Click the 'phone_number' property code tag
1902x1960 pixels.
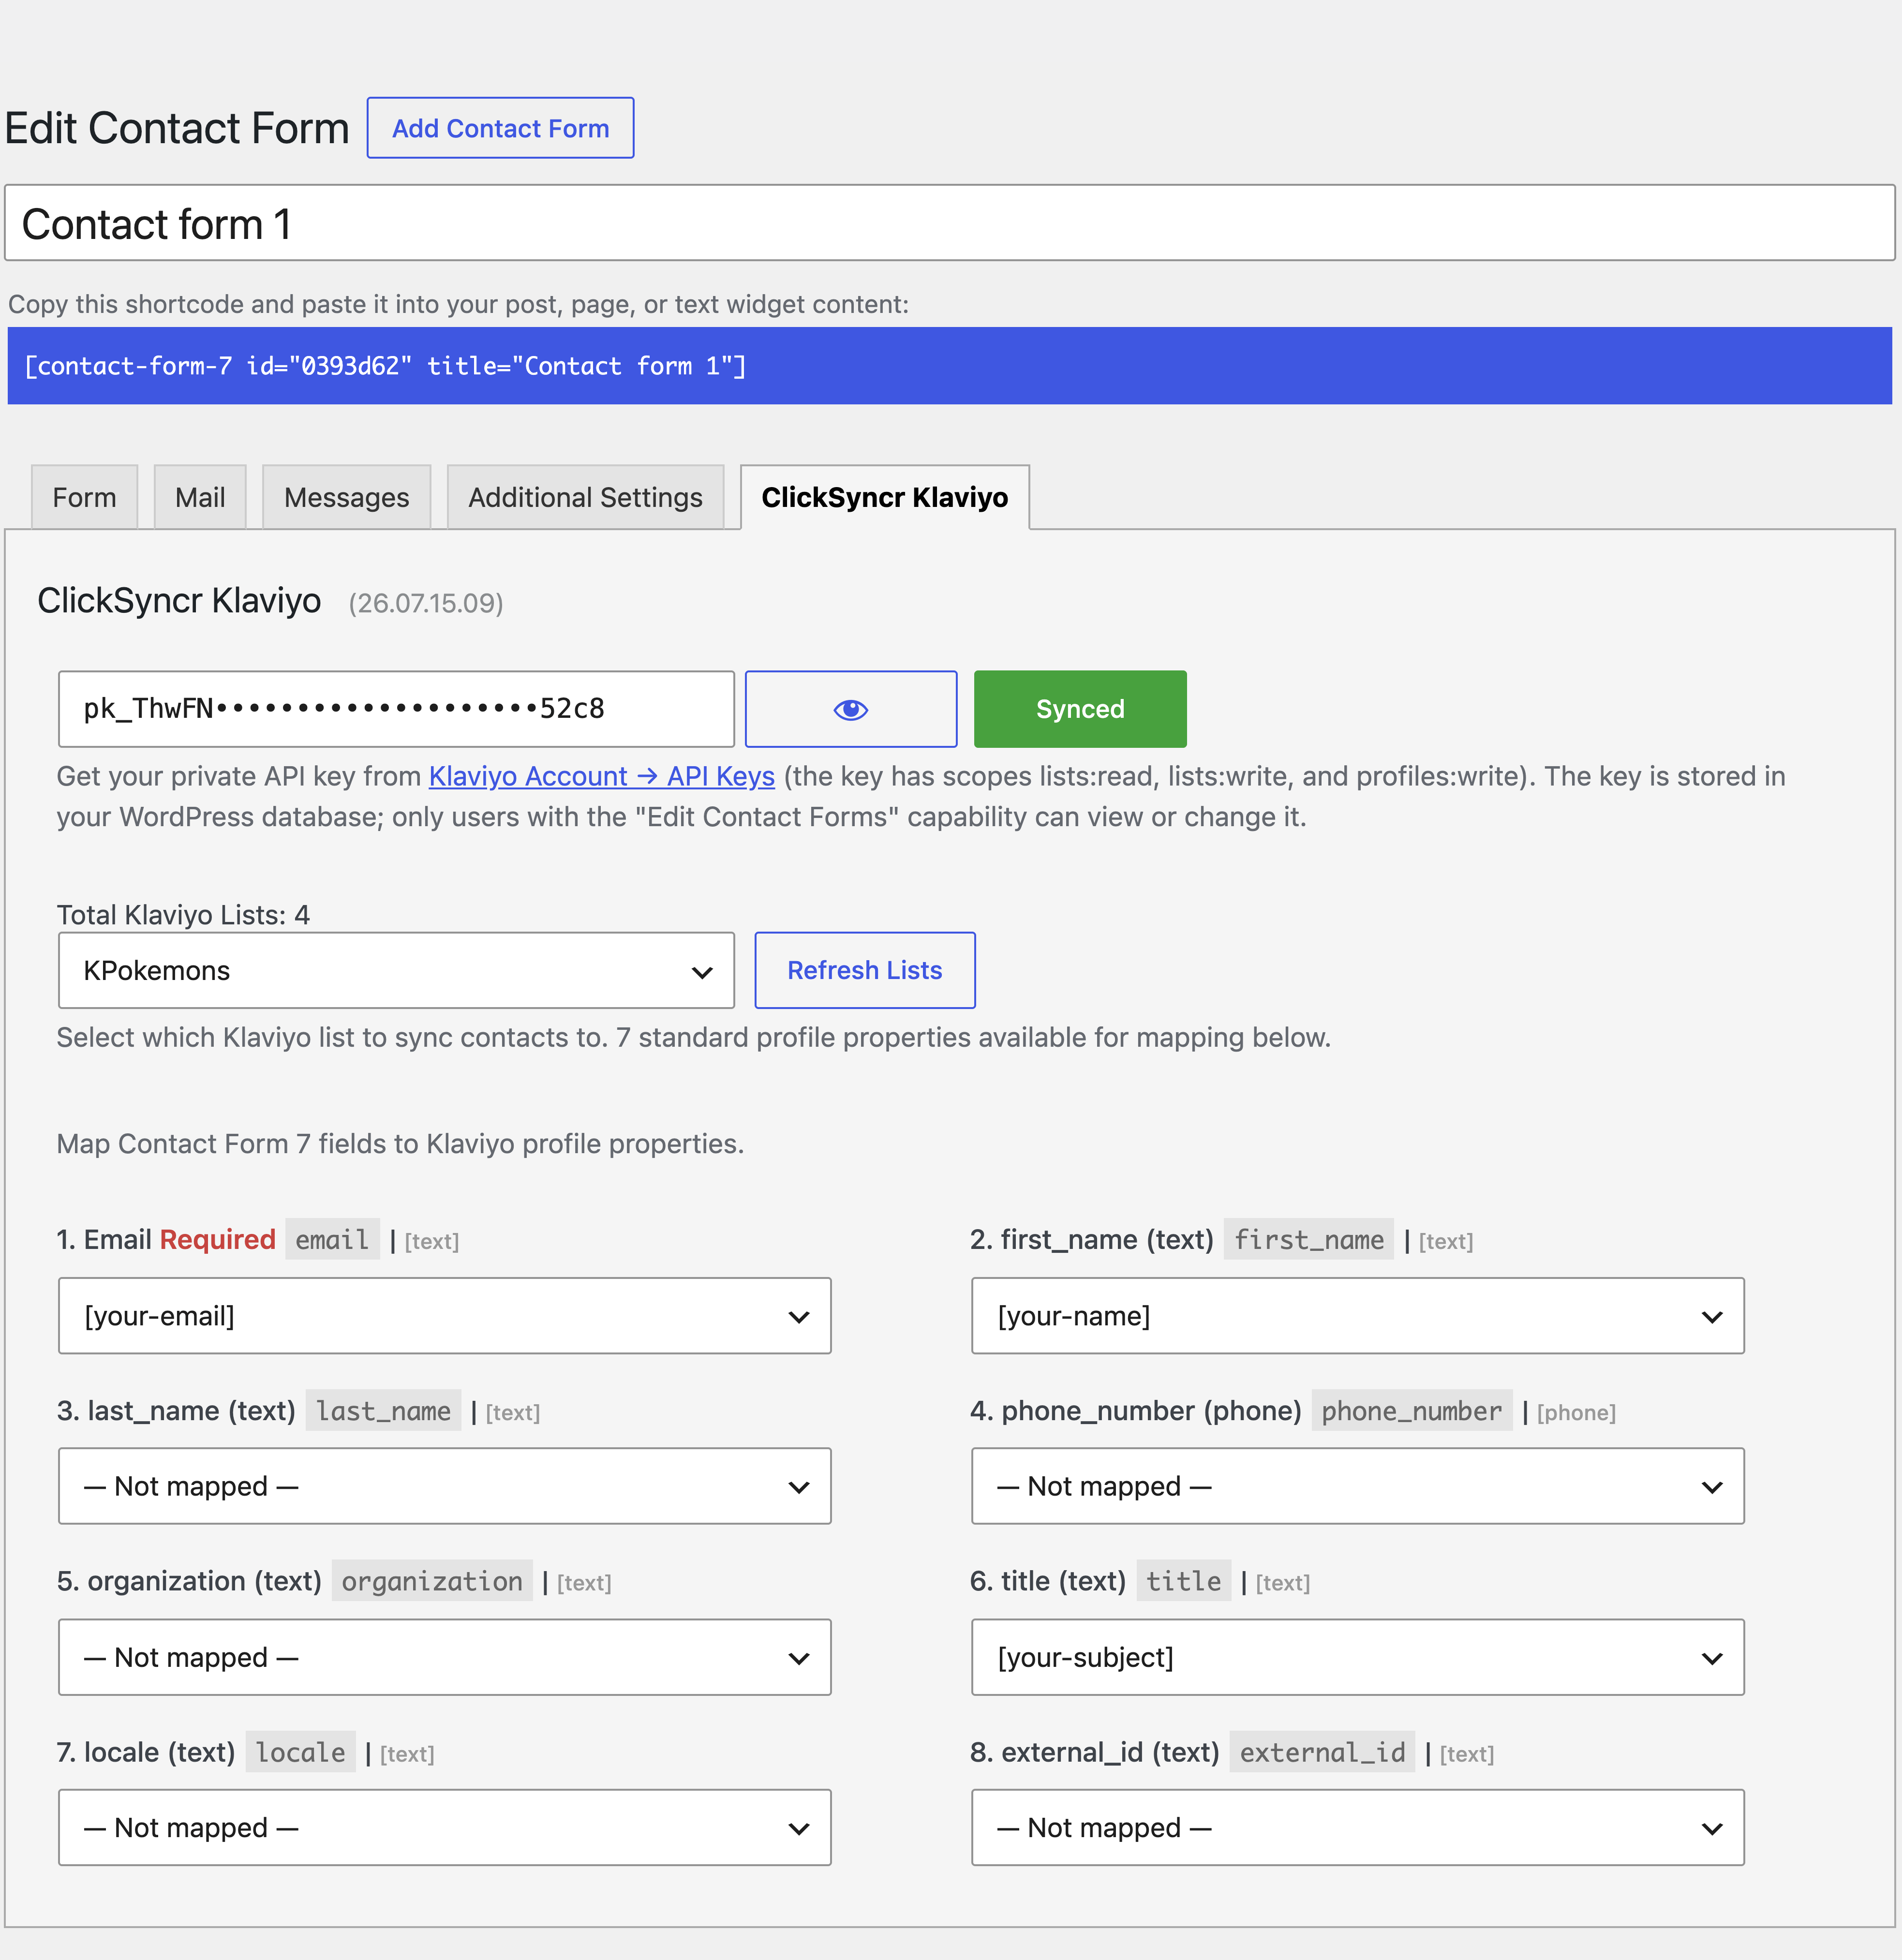point(1411,1411)
